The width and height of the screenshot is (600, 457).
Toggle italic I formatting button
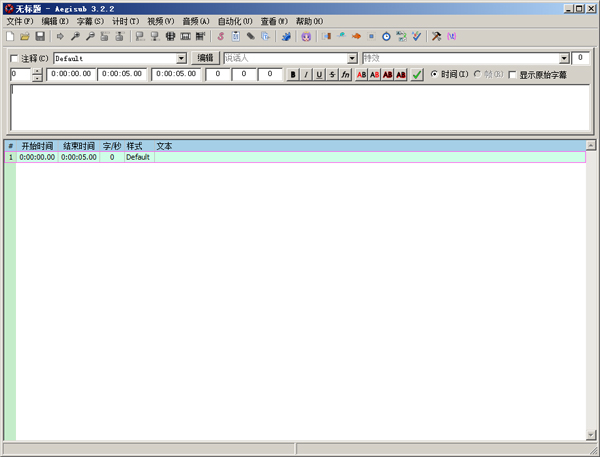[306, 74]
